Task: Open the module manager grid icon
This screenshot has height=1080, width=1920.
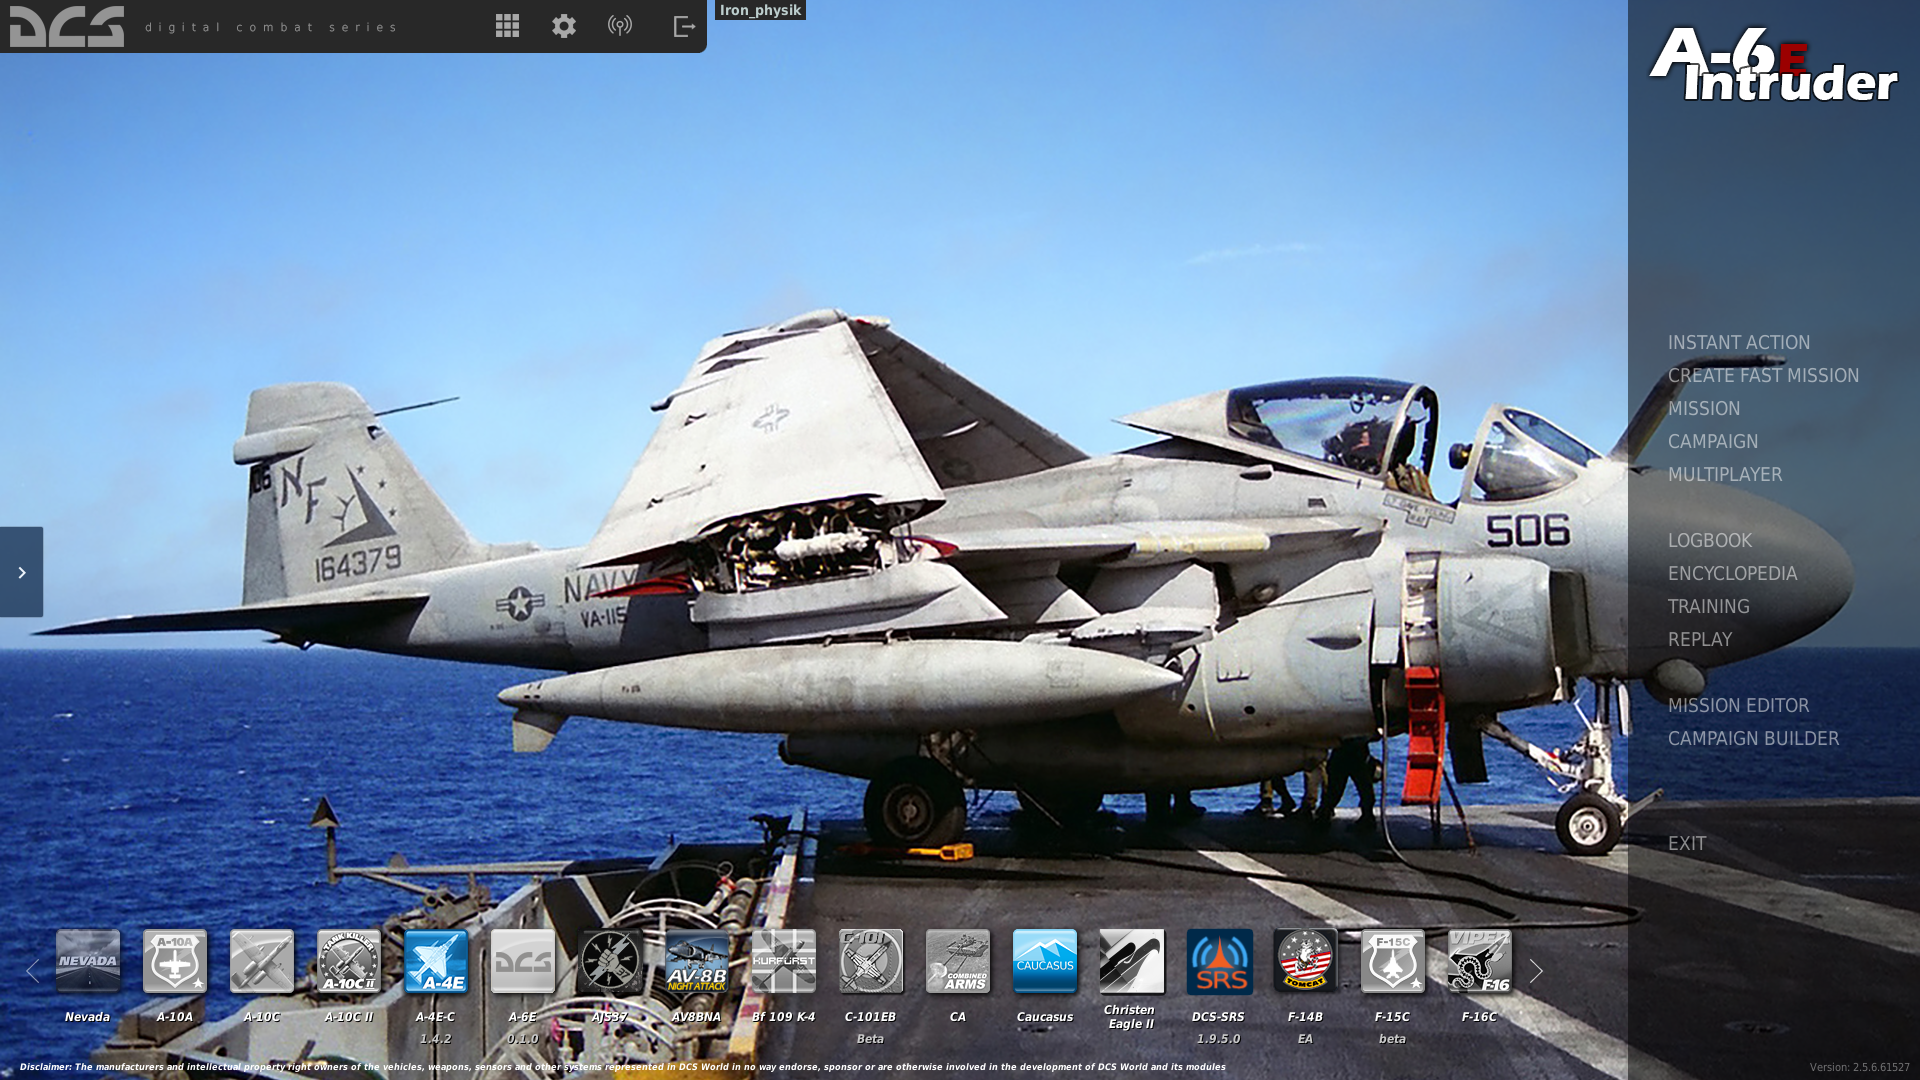Action: click(x=507, y=26)
